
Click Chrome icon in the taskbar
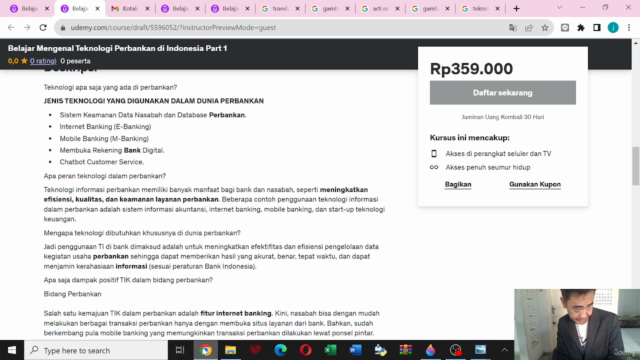tap(206, 350)
